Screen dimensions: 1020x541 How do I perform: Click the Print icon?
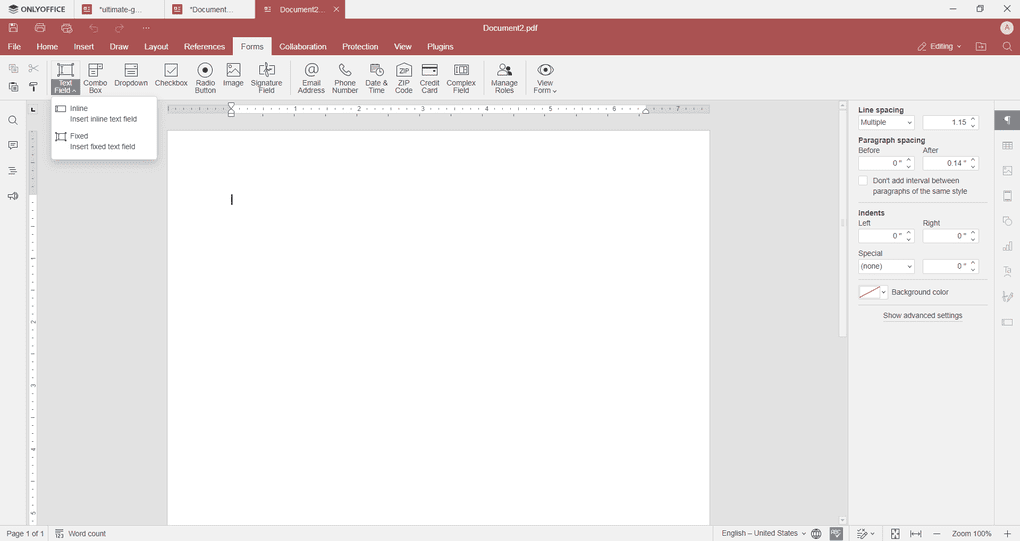coord(40,28)
